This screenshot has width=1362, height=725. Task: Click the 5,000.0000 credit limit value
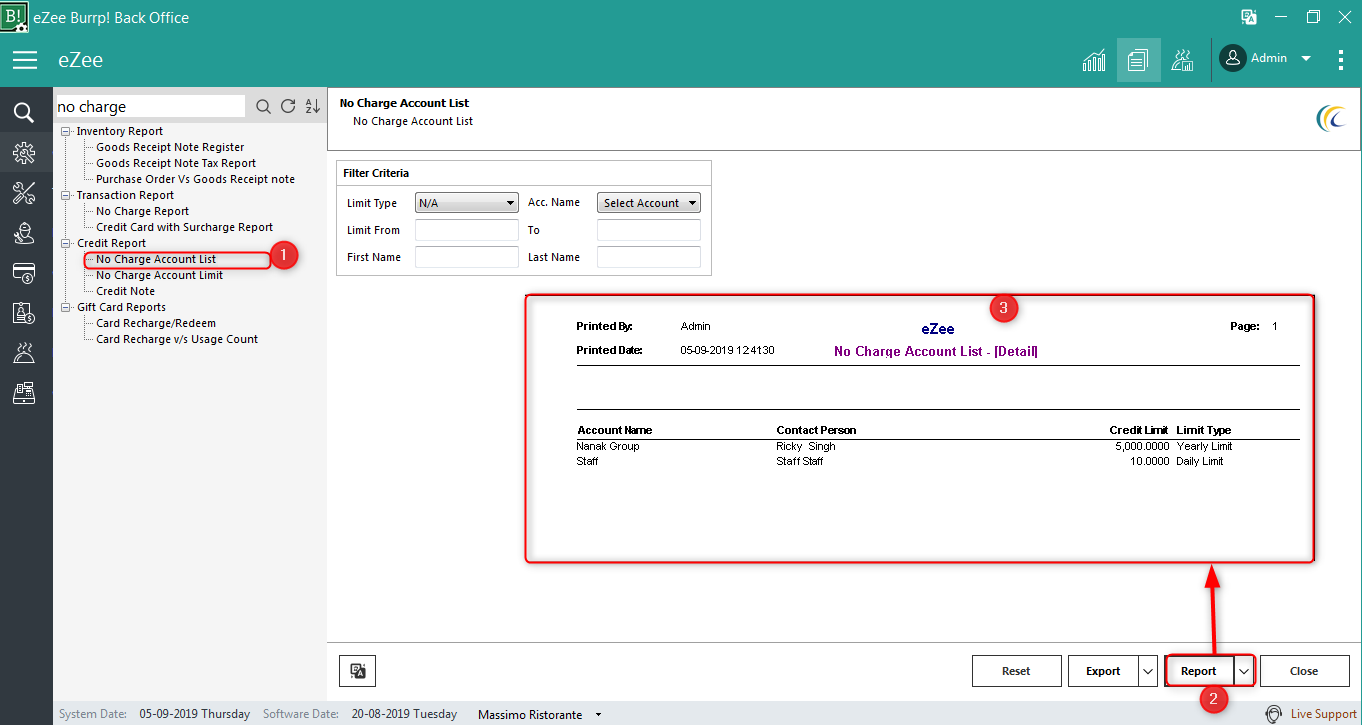click(x=1142, y=446)
